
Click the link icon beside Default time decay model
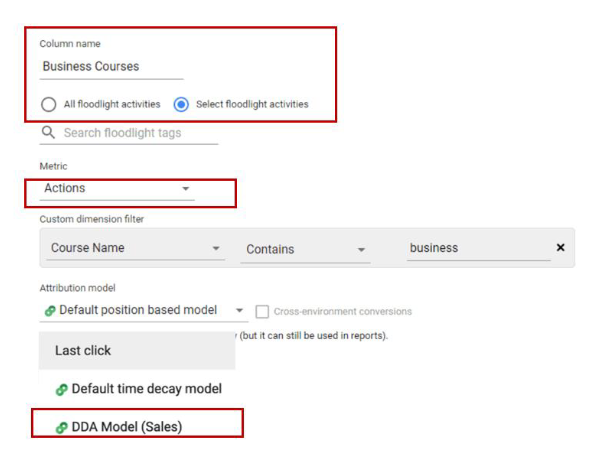coord(62,389)
